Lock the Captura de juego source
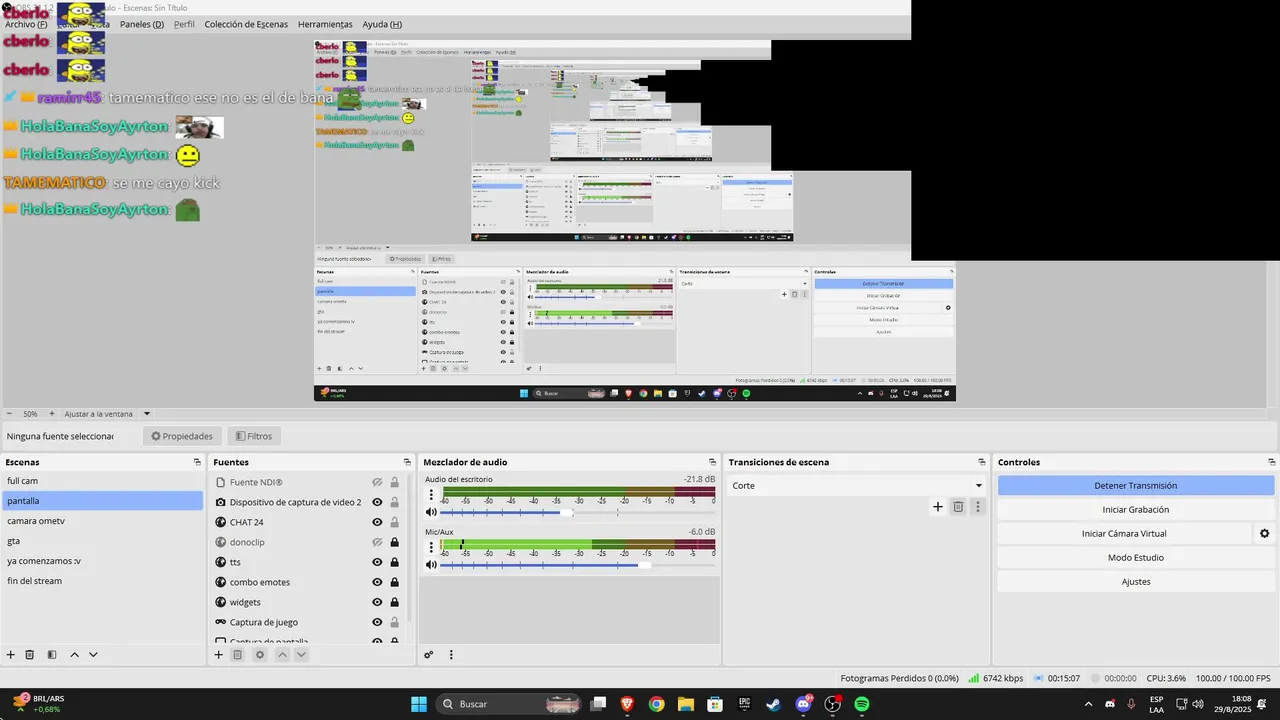Screen dimensions: 1280x720 [395, 622]
